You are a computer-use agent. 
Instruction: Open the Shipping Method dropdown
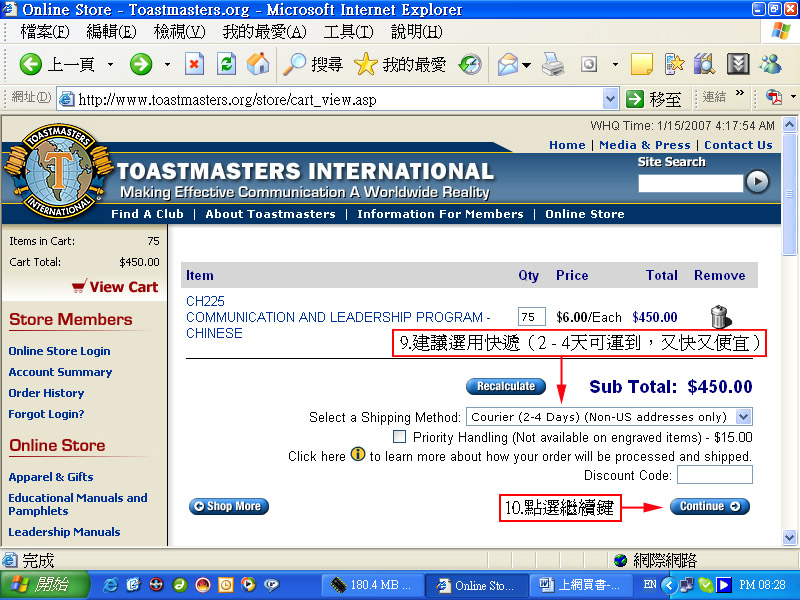[742, 416]
